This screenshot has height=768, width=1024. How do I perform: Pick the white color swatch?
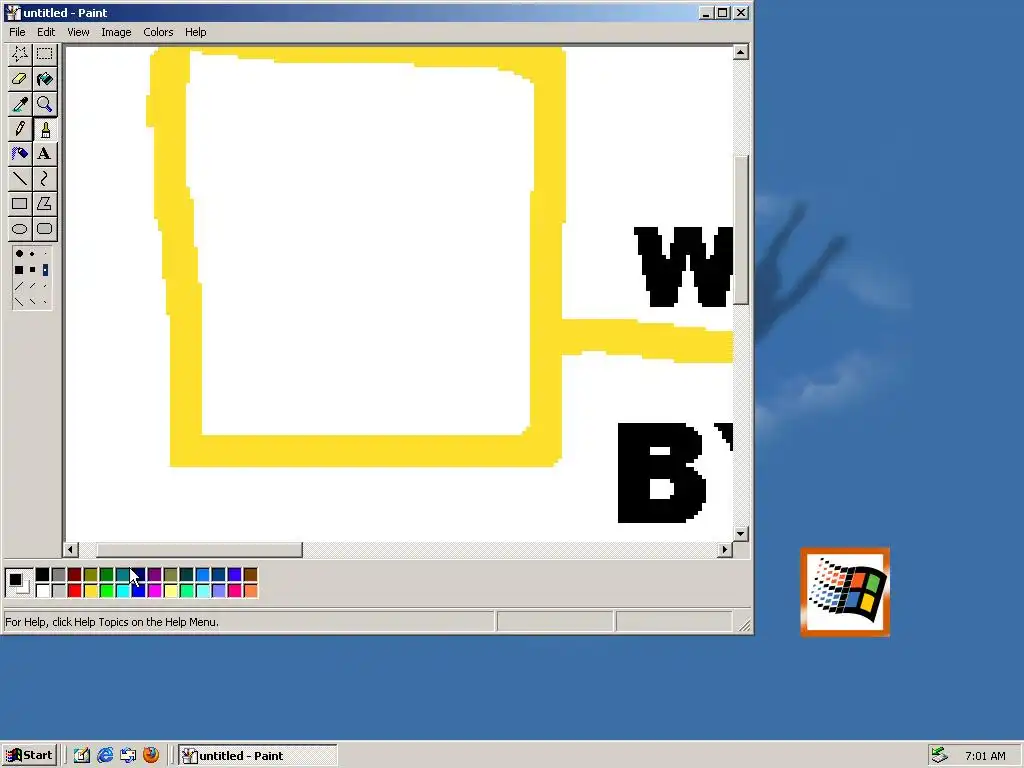coord(42,591)
